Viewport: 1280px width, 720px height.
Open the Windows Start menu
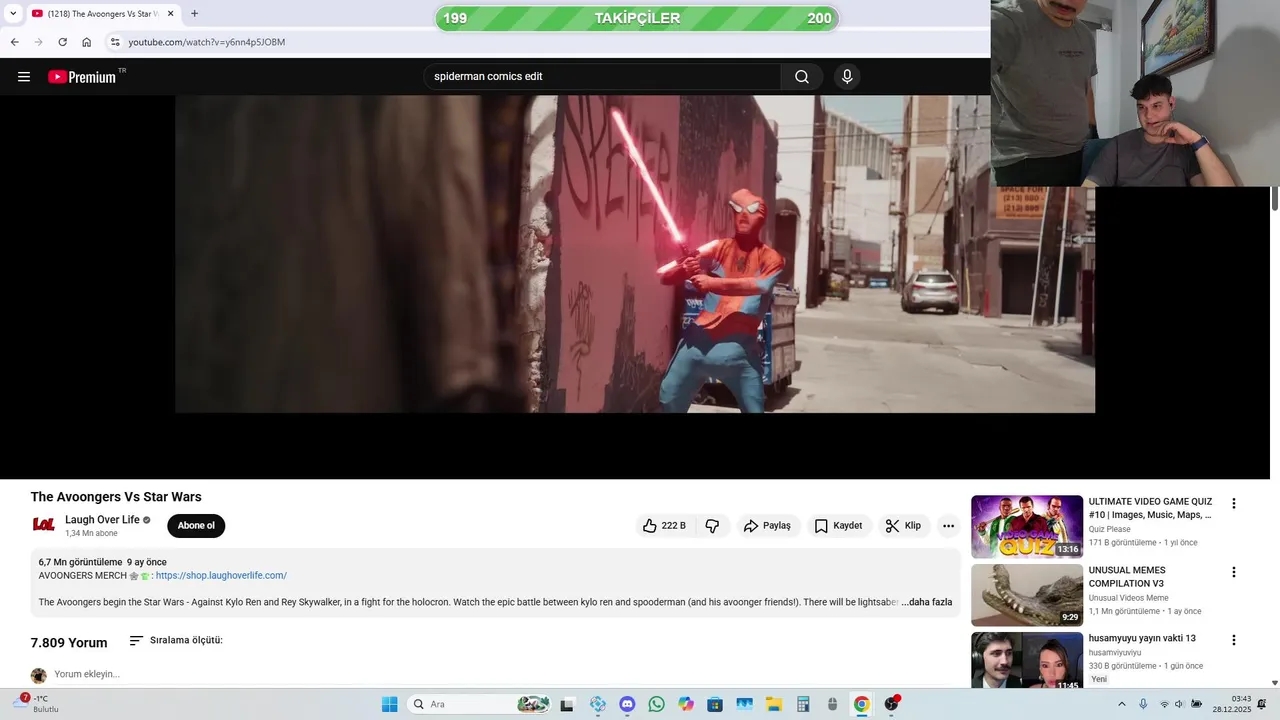click(389, 704)
